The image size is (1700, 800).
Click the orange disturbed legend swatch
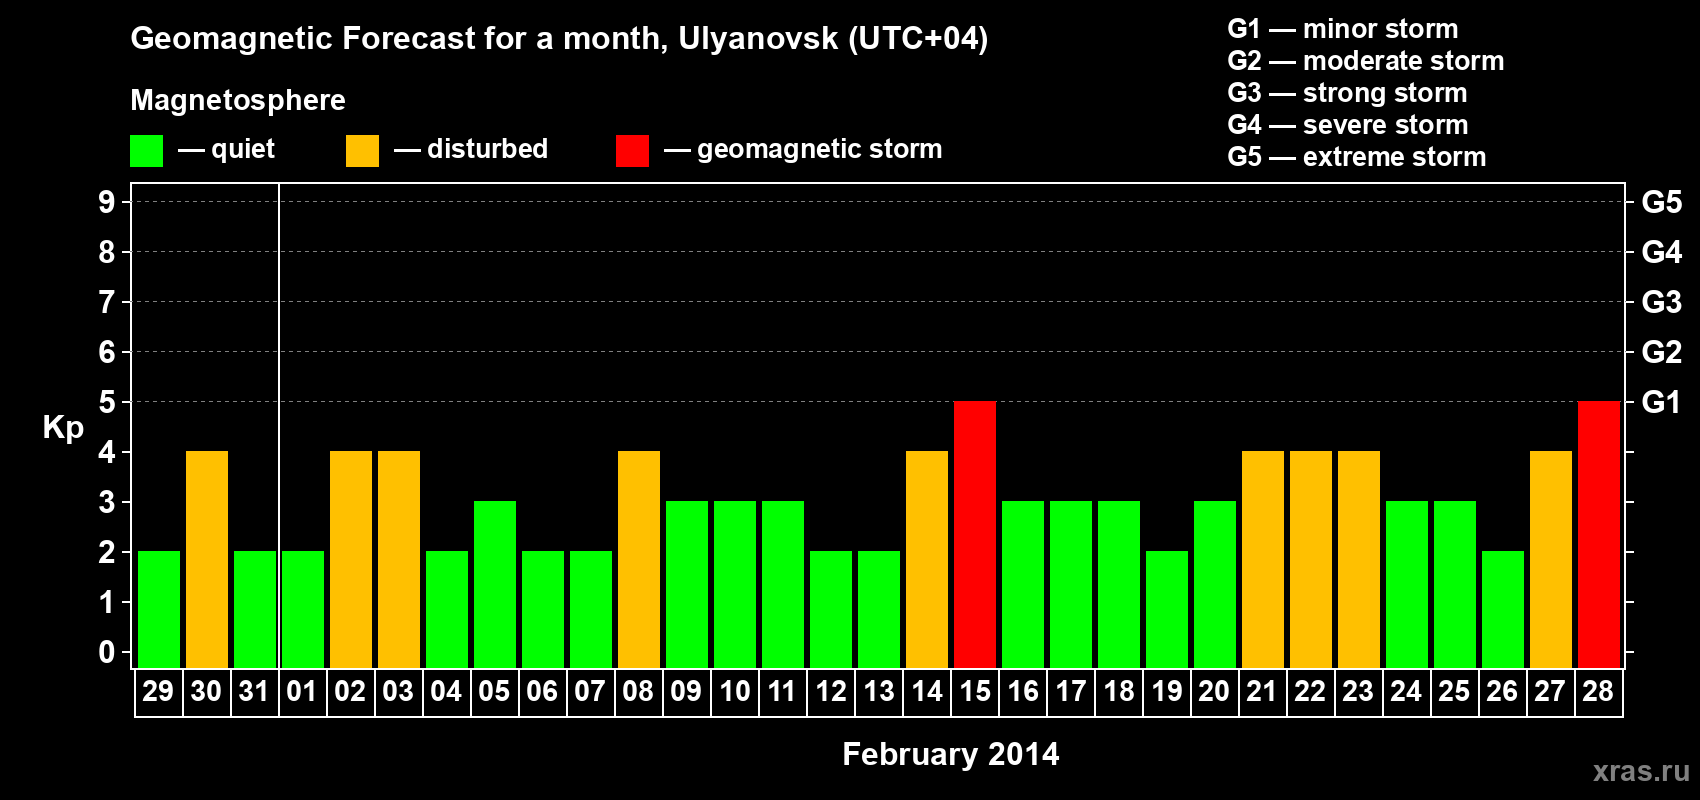[x=362, y=151]
